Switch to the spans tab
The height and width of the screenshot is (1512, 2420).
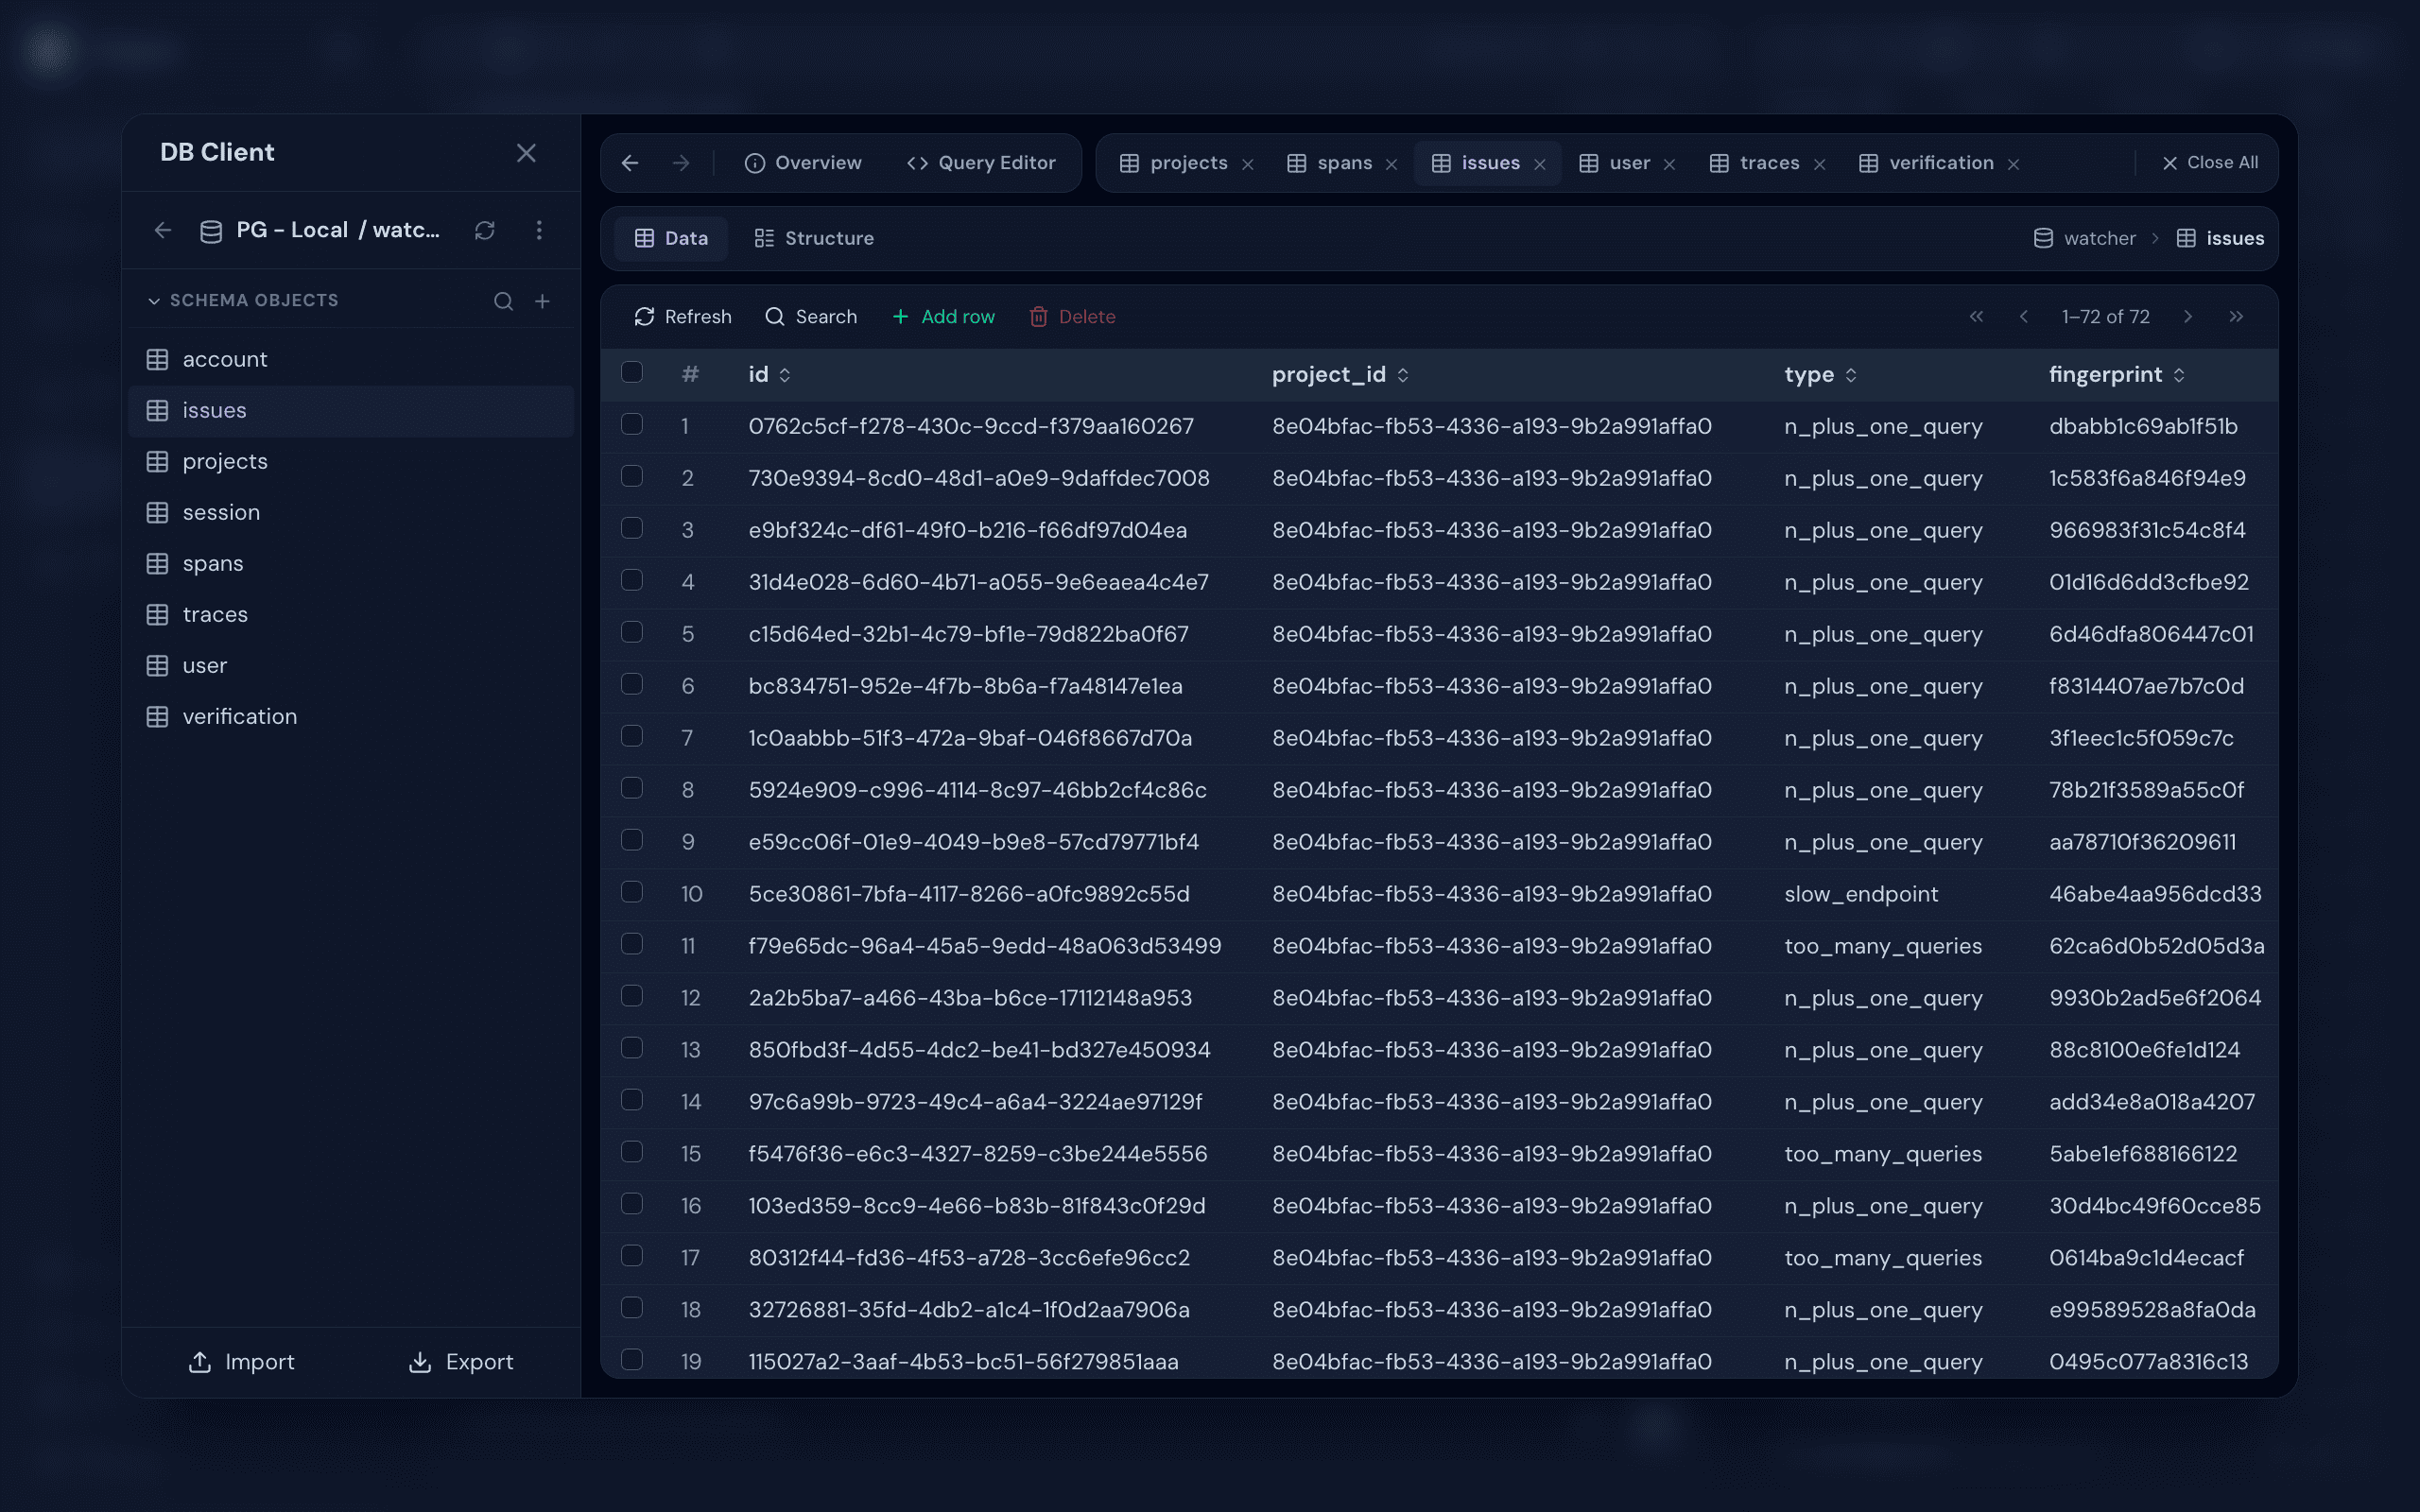coord(1329,163)
